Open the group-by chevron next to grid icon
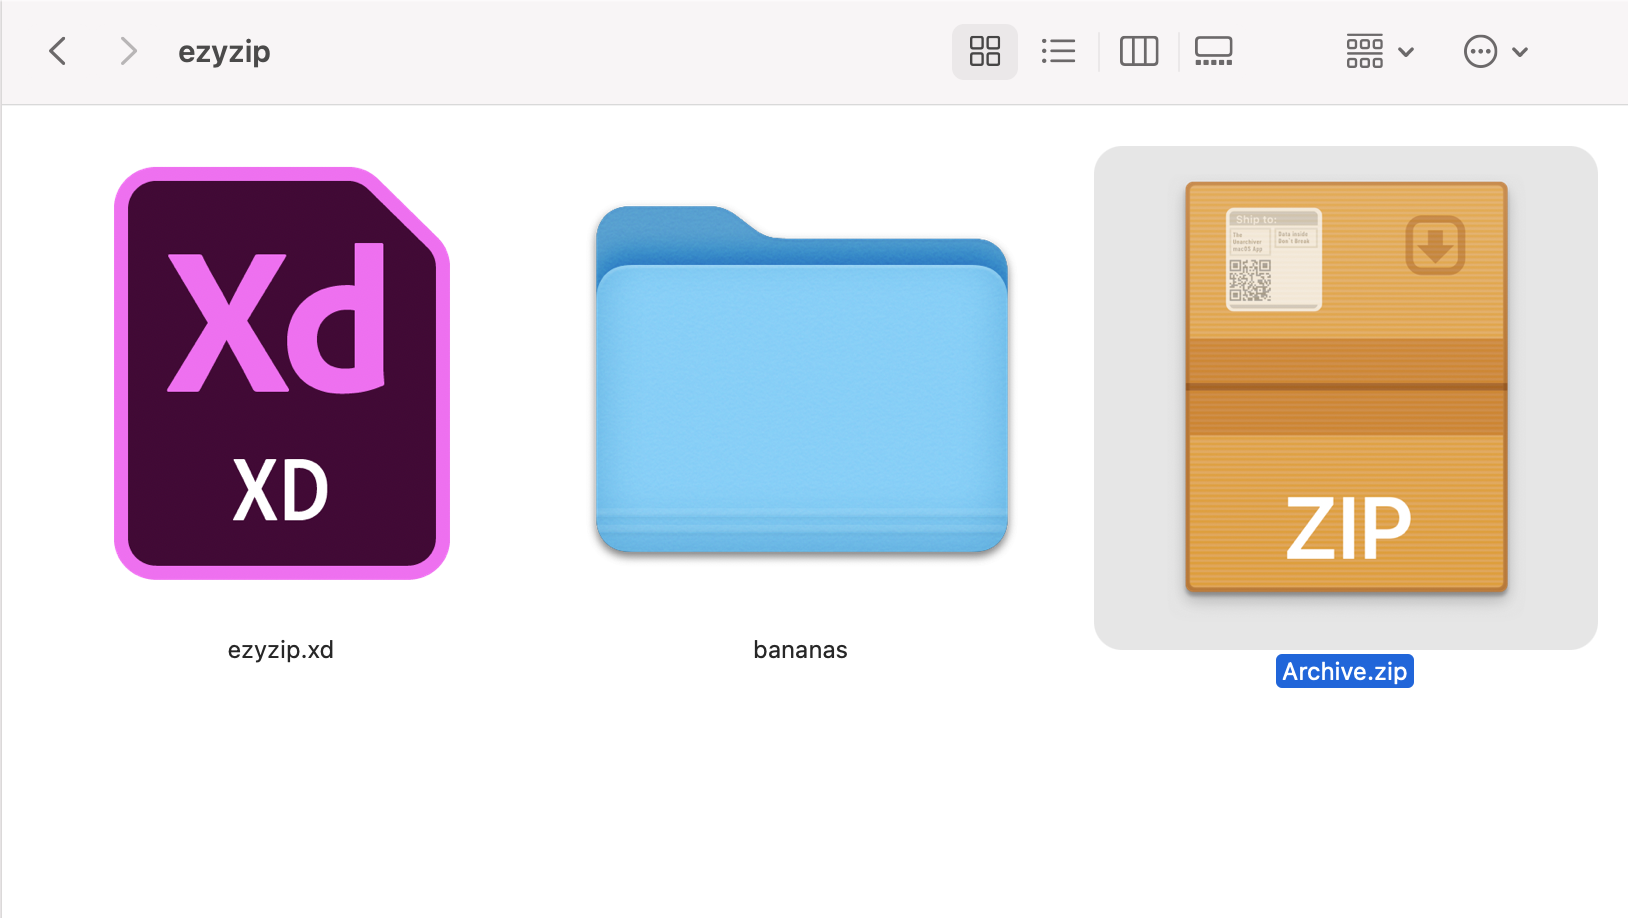1628x918 pixels. (1406, 51)
